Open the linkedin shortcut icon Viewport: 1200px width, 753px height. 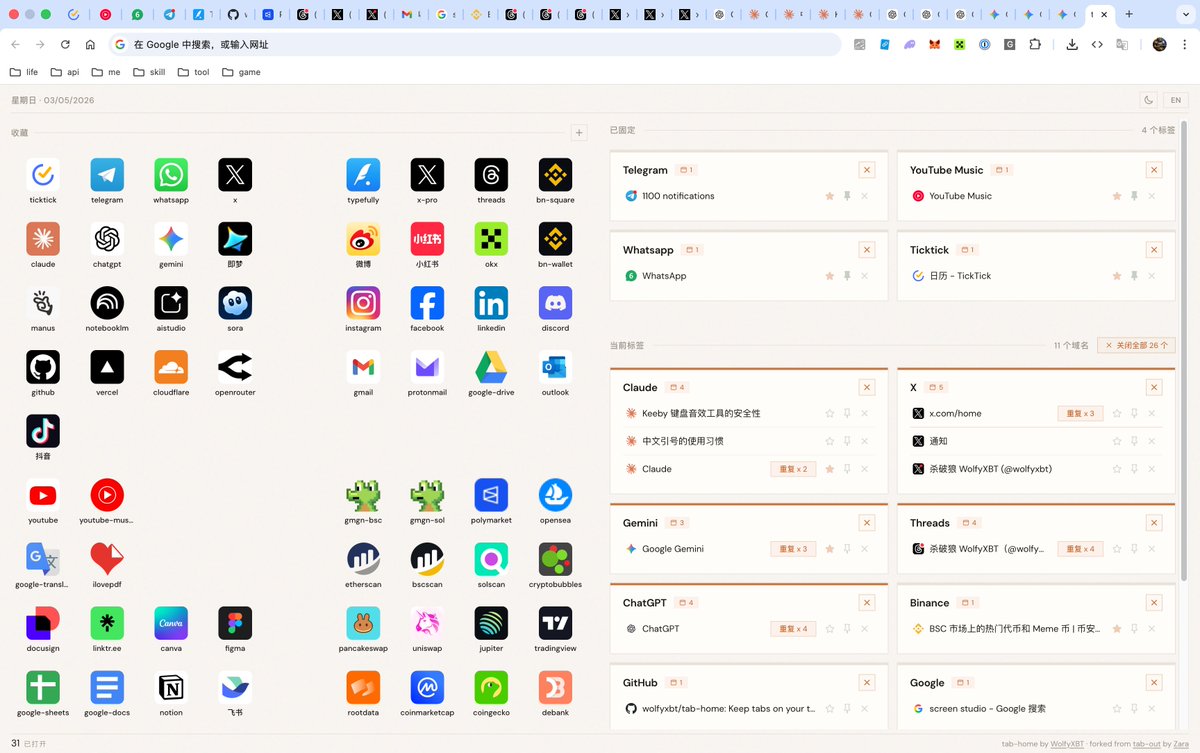[491, 303]
